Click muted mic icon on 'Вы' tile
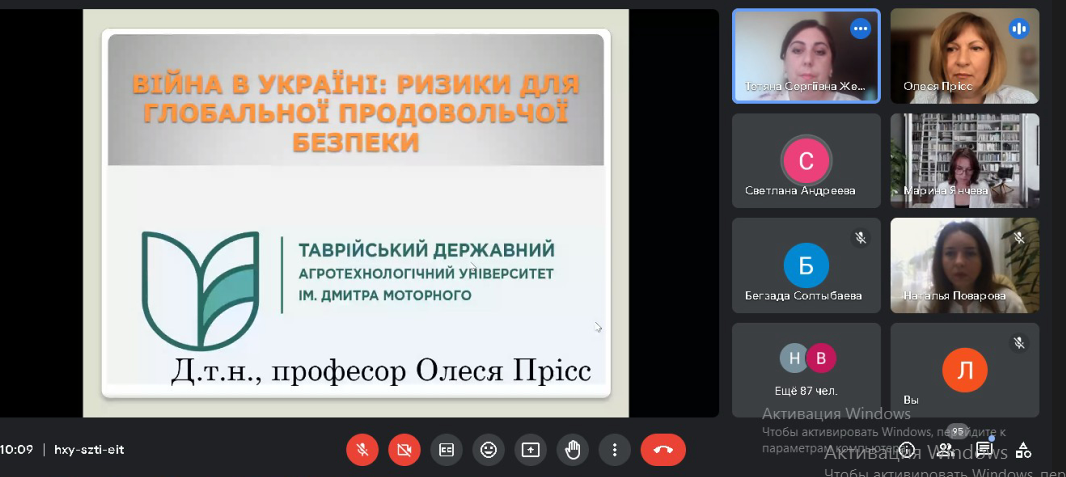Screen dimensions: 1066x477 [x=1018, y=343]
